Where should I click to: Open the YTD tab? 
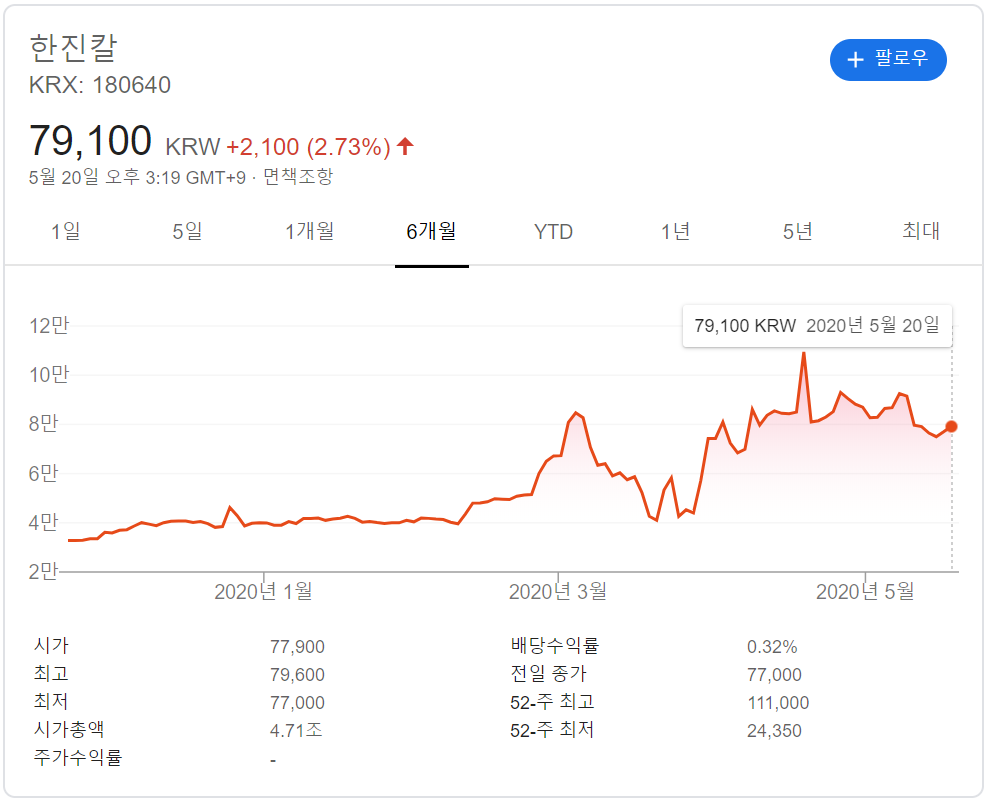(x=553, y=232)
